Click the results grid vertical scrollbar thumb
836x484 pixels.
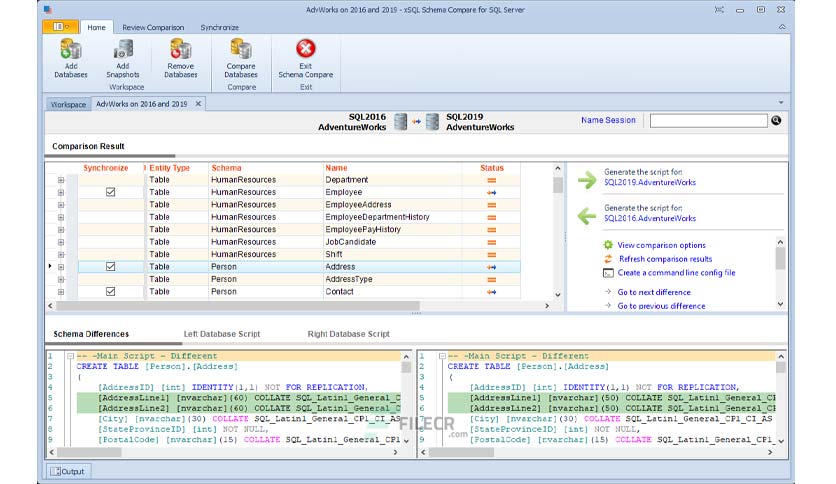click(x=558, y=185)
